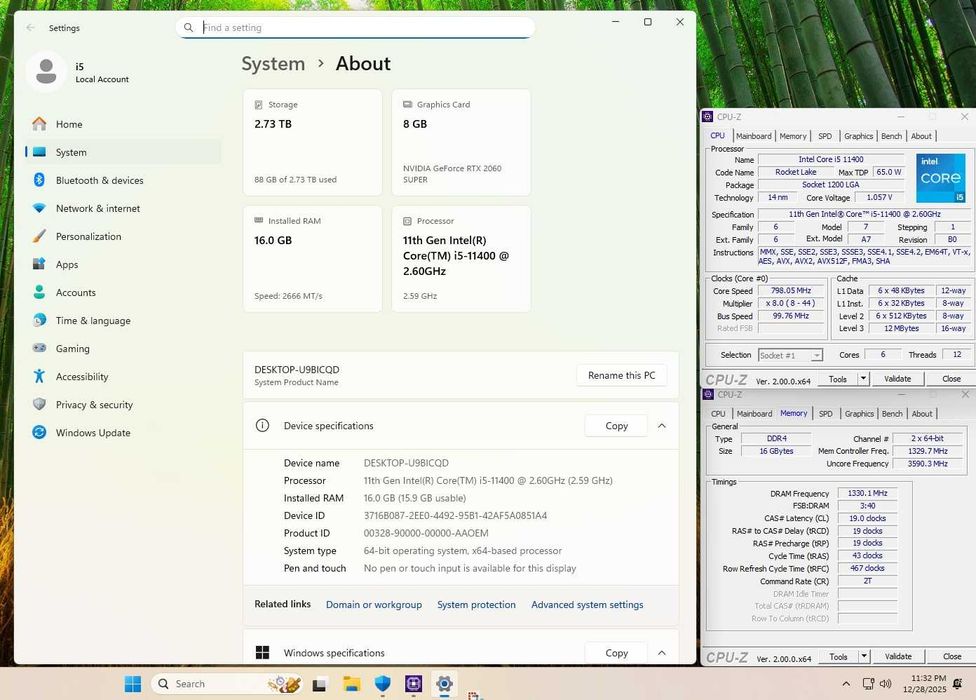The width and height of the screenshot is (976, 700).
Task: Open the Socket #1 selection dropdown
Action: 791,355
